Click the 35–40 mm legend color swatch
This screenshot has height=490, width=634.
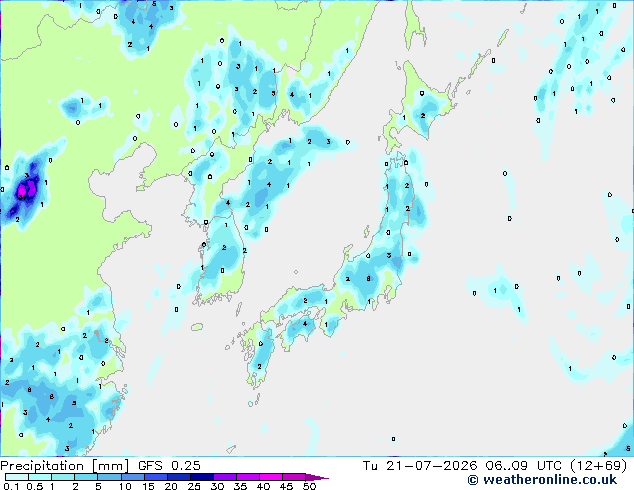247,477
